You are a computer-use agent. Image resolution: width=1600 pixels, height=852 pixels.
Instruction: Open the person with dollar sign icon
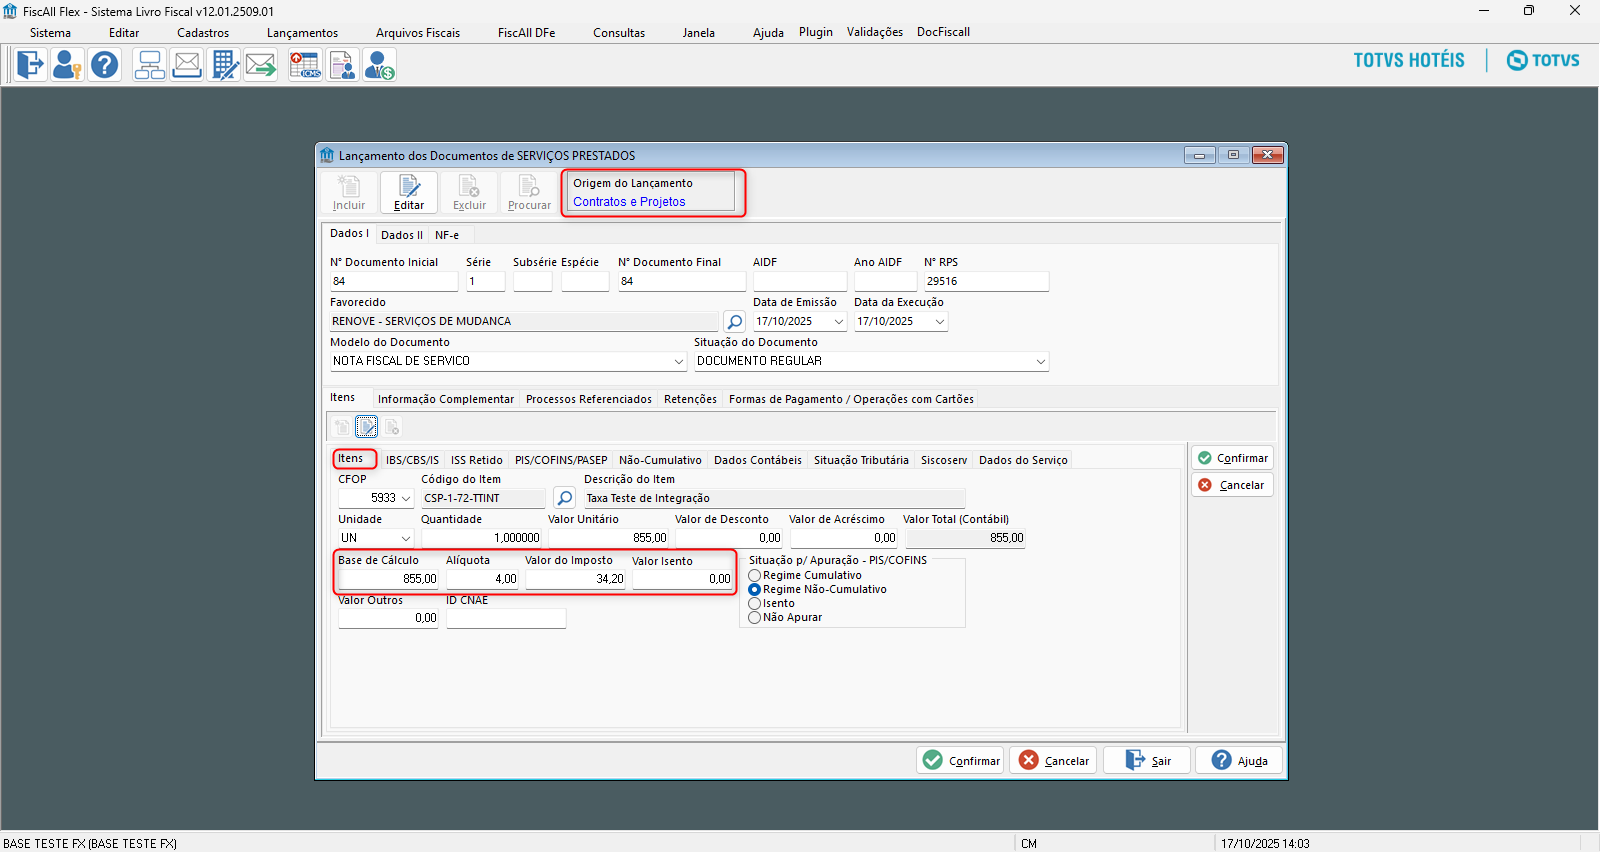click(379, 65)
